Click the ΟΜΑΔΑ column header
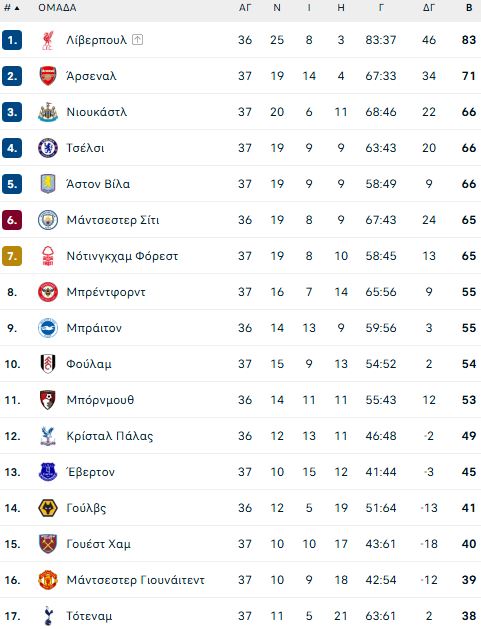The image size is (481, 629). pos(57,8)
